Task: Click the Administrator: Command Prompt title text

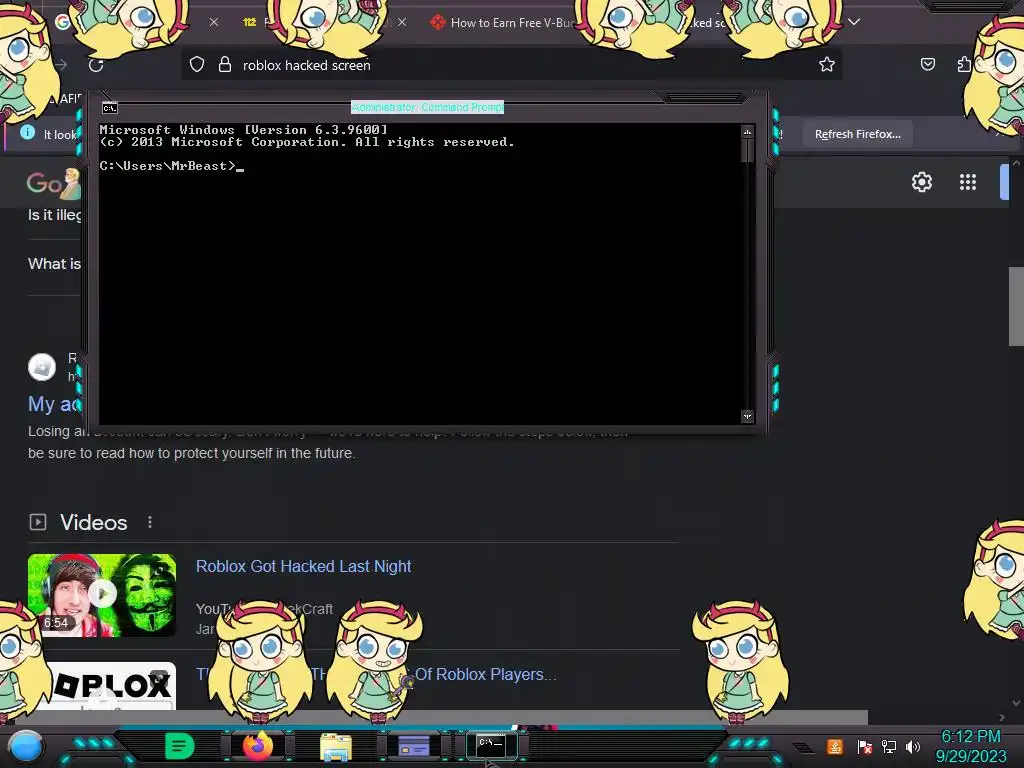Action: point(427,107)
